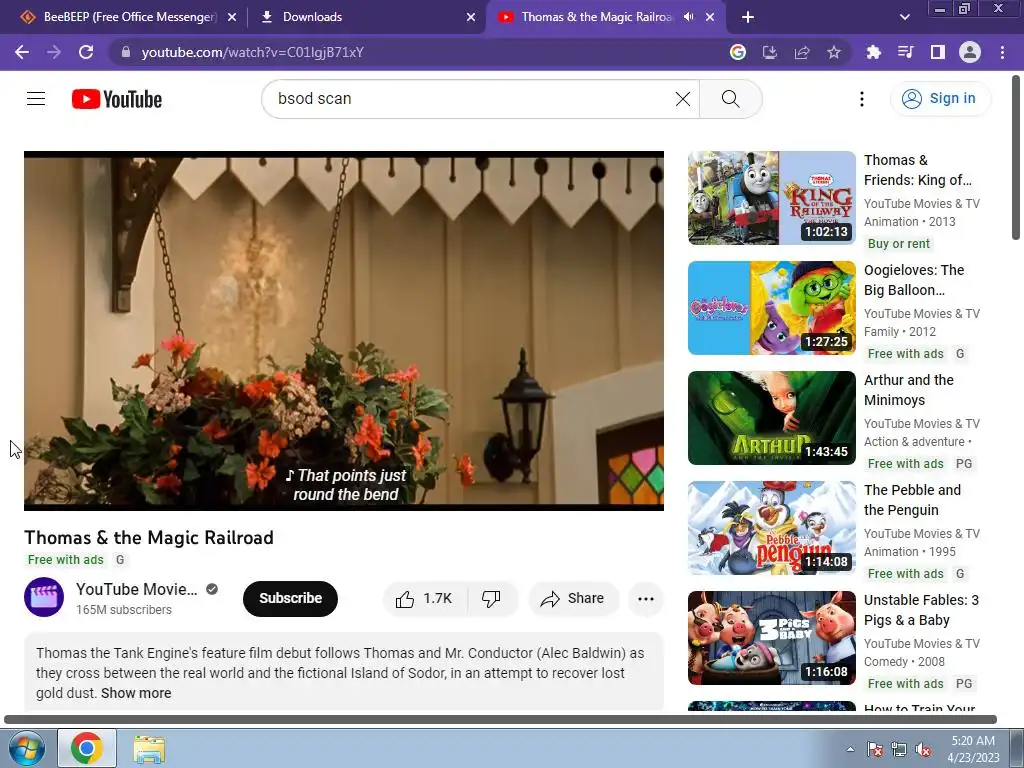This screenshot has width=1024, height=768.
Task: Click install app icon in address bar
Action: (x=770, y=52)
